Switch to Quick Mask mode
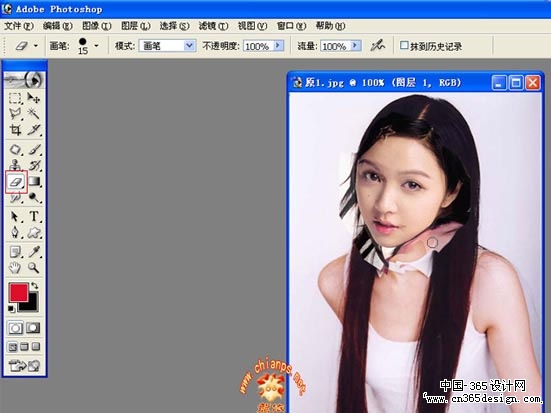 tap(33, 328)
